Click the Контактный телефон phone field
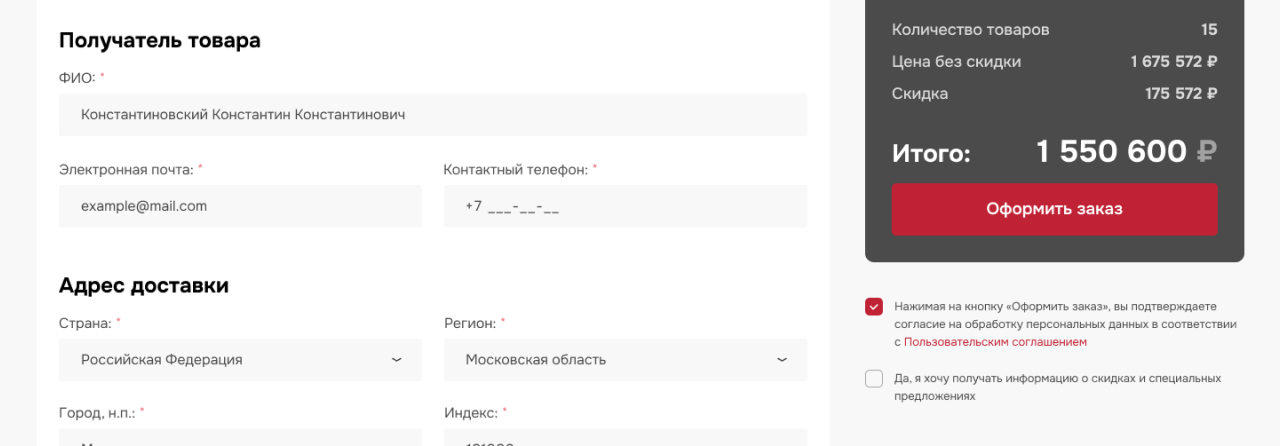This screenshot has width=1280, height=446. click(x=625, y=206)
